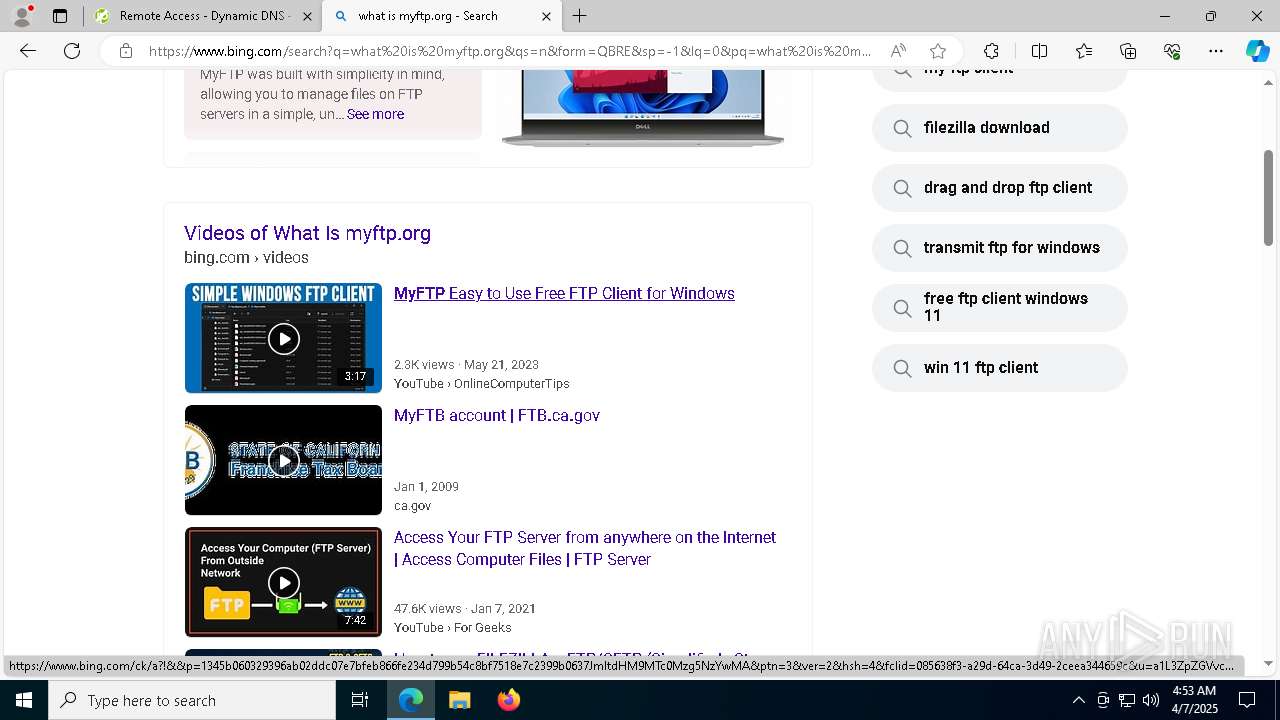This screenshot has height=720, width=1280.
Task: Select drag and drop ftp client suggestion
Action: coord(1000,188)
